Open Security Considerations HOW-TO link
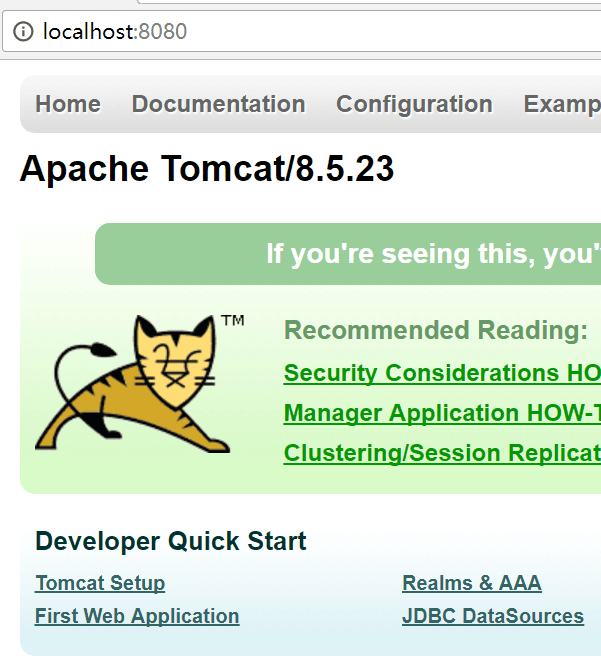The image size is (601, 664). pyautogui.click(x=442, y=373)
